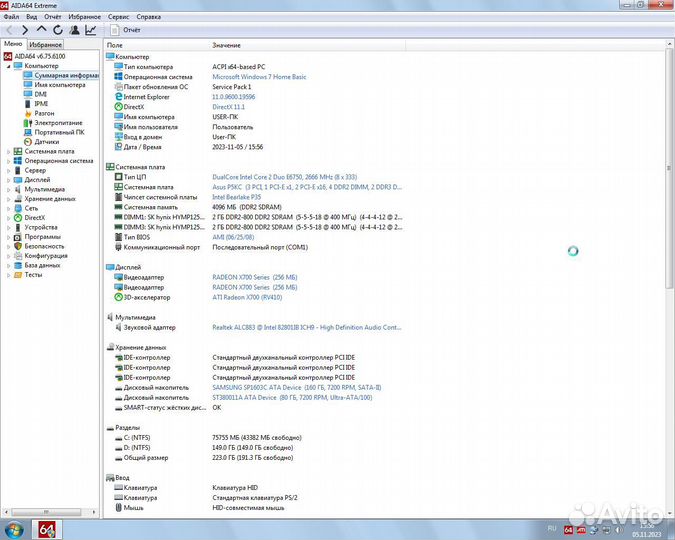
Task: Click the Звуковой адаптер speaker icon
Action: pyautogui.click(x=118, y=327)
